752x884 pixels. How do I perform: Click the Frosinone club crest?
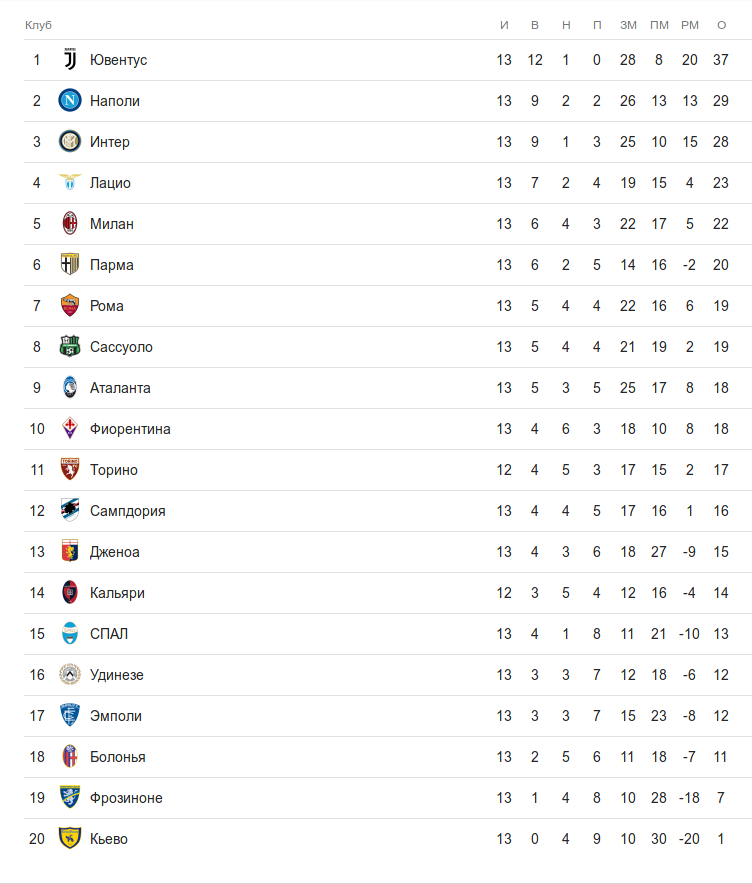click(x=69, y=798)
